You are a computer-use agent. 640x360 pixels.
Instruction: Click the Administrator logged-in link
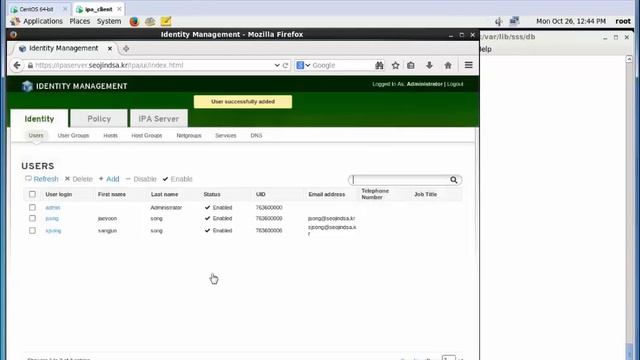tap(424, 84)
